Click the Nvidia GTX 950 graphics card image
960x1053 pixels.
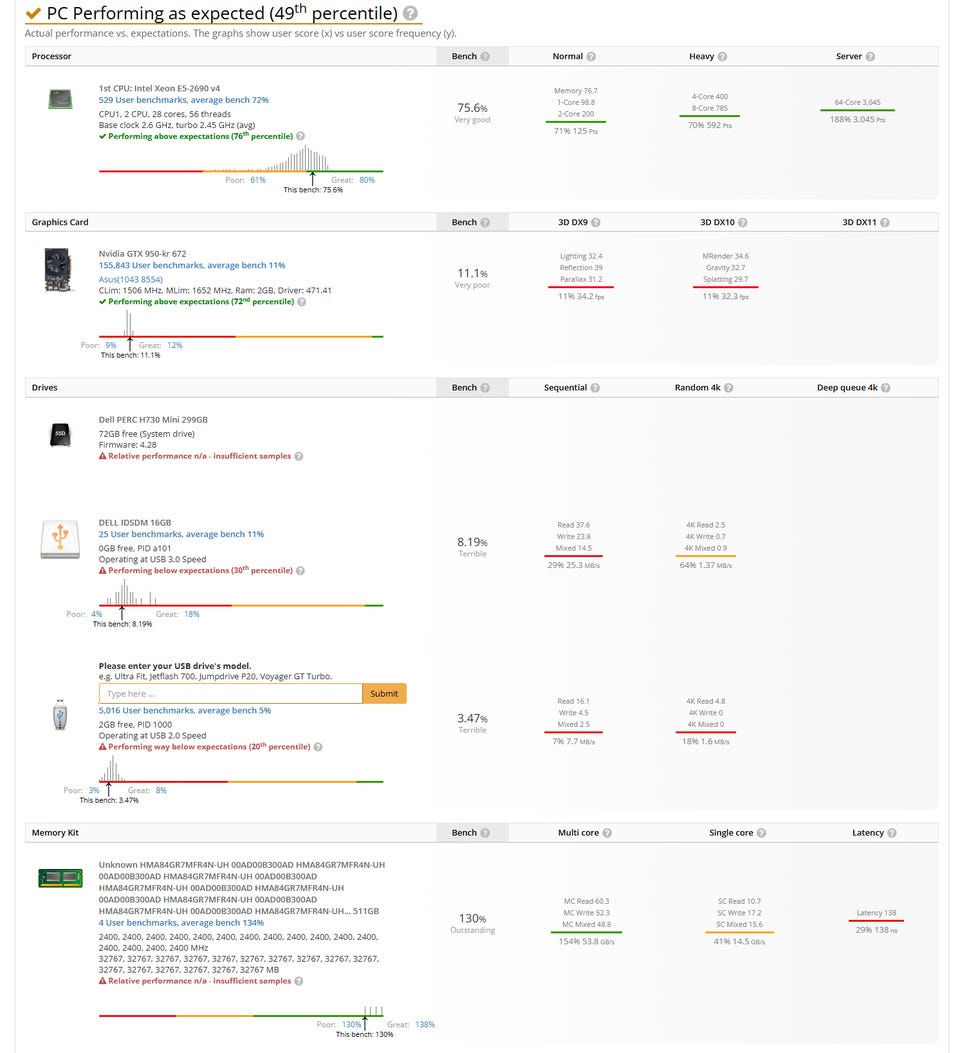(x=59, y=270)
